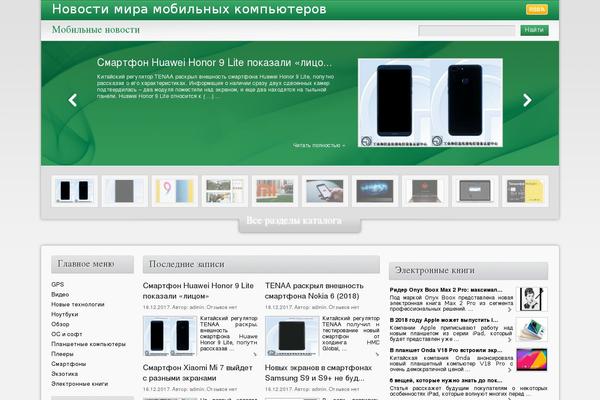Open the Huawei Honor 9 Lite slider headline
The height and width of the screenshot is (400, 600).
tap(214, 62)
